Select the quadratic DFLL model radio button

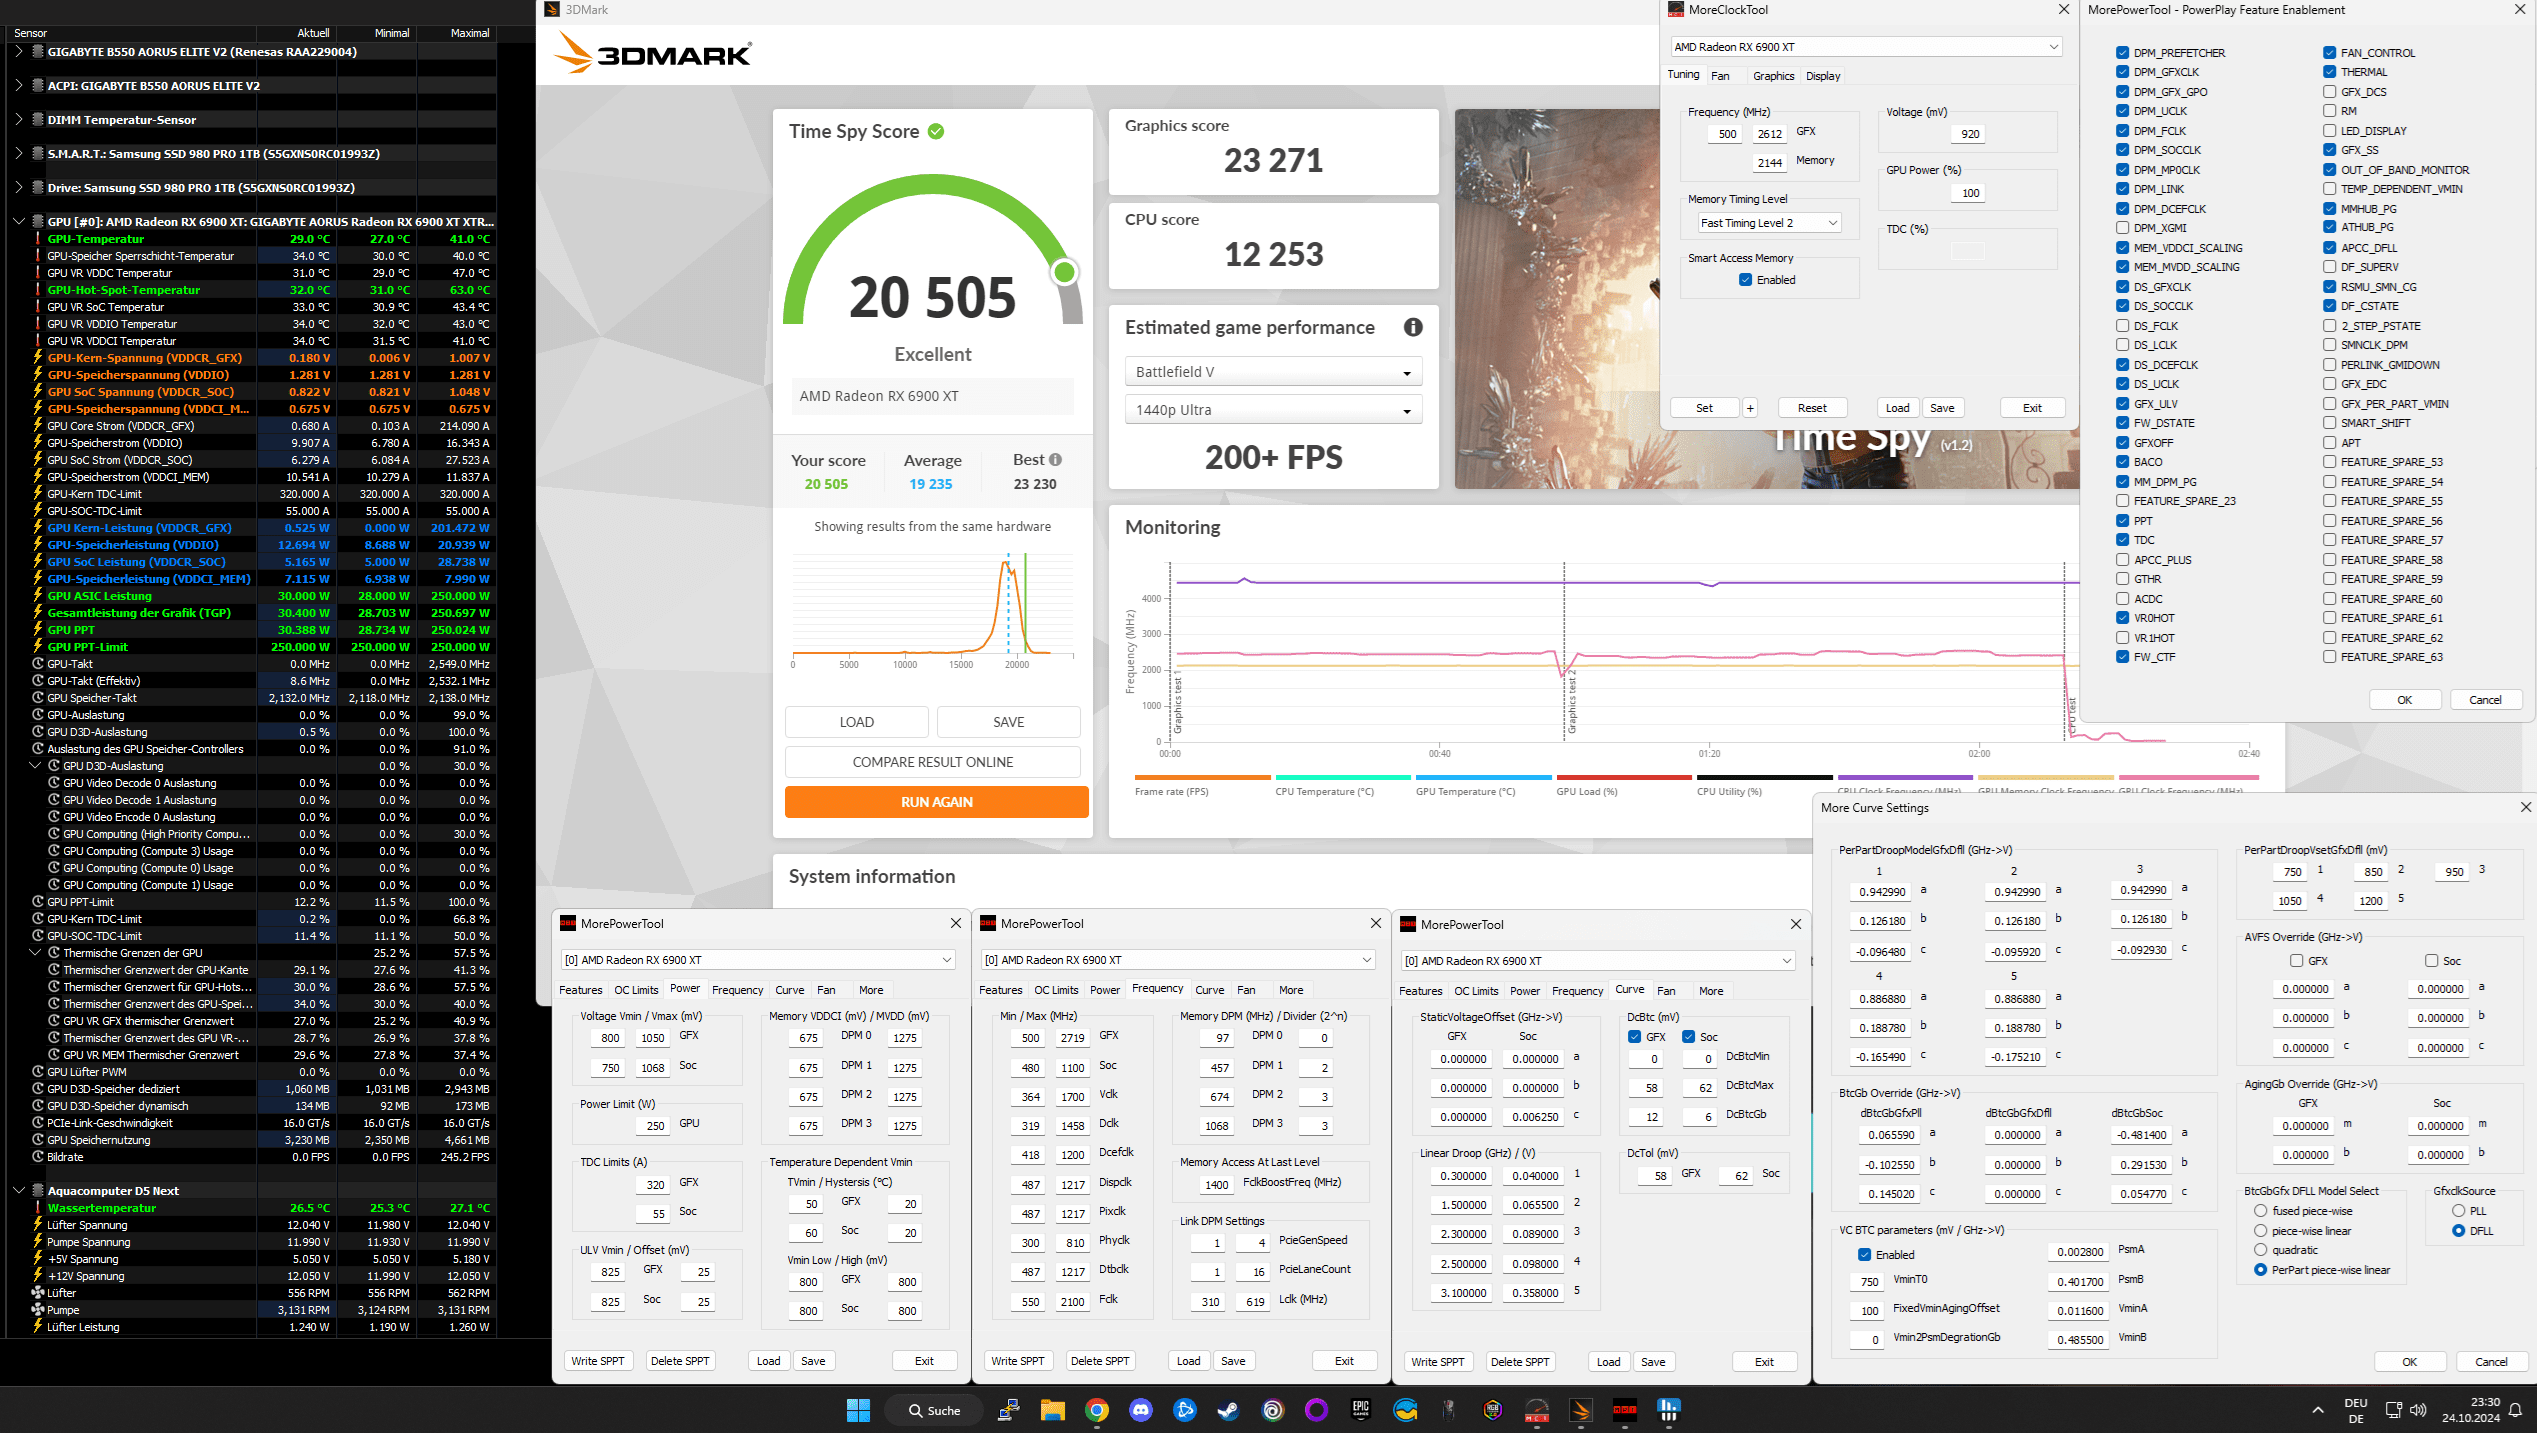coord(2260,1250)
